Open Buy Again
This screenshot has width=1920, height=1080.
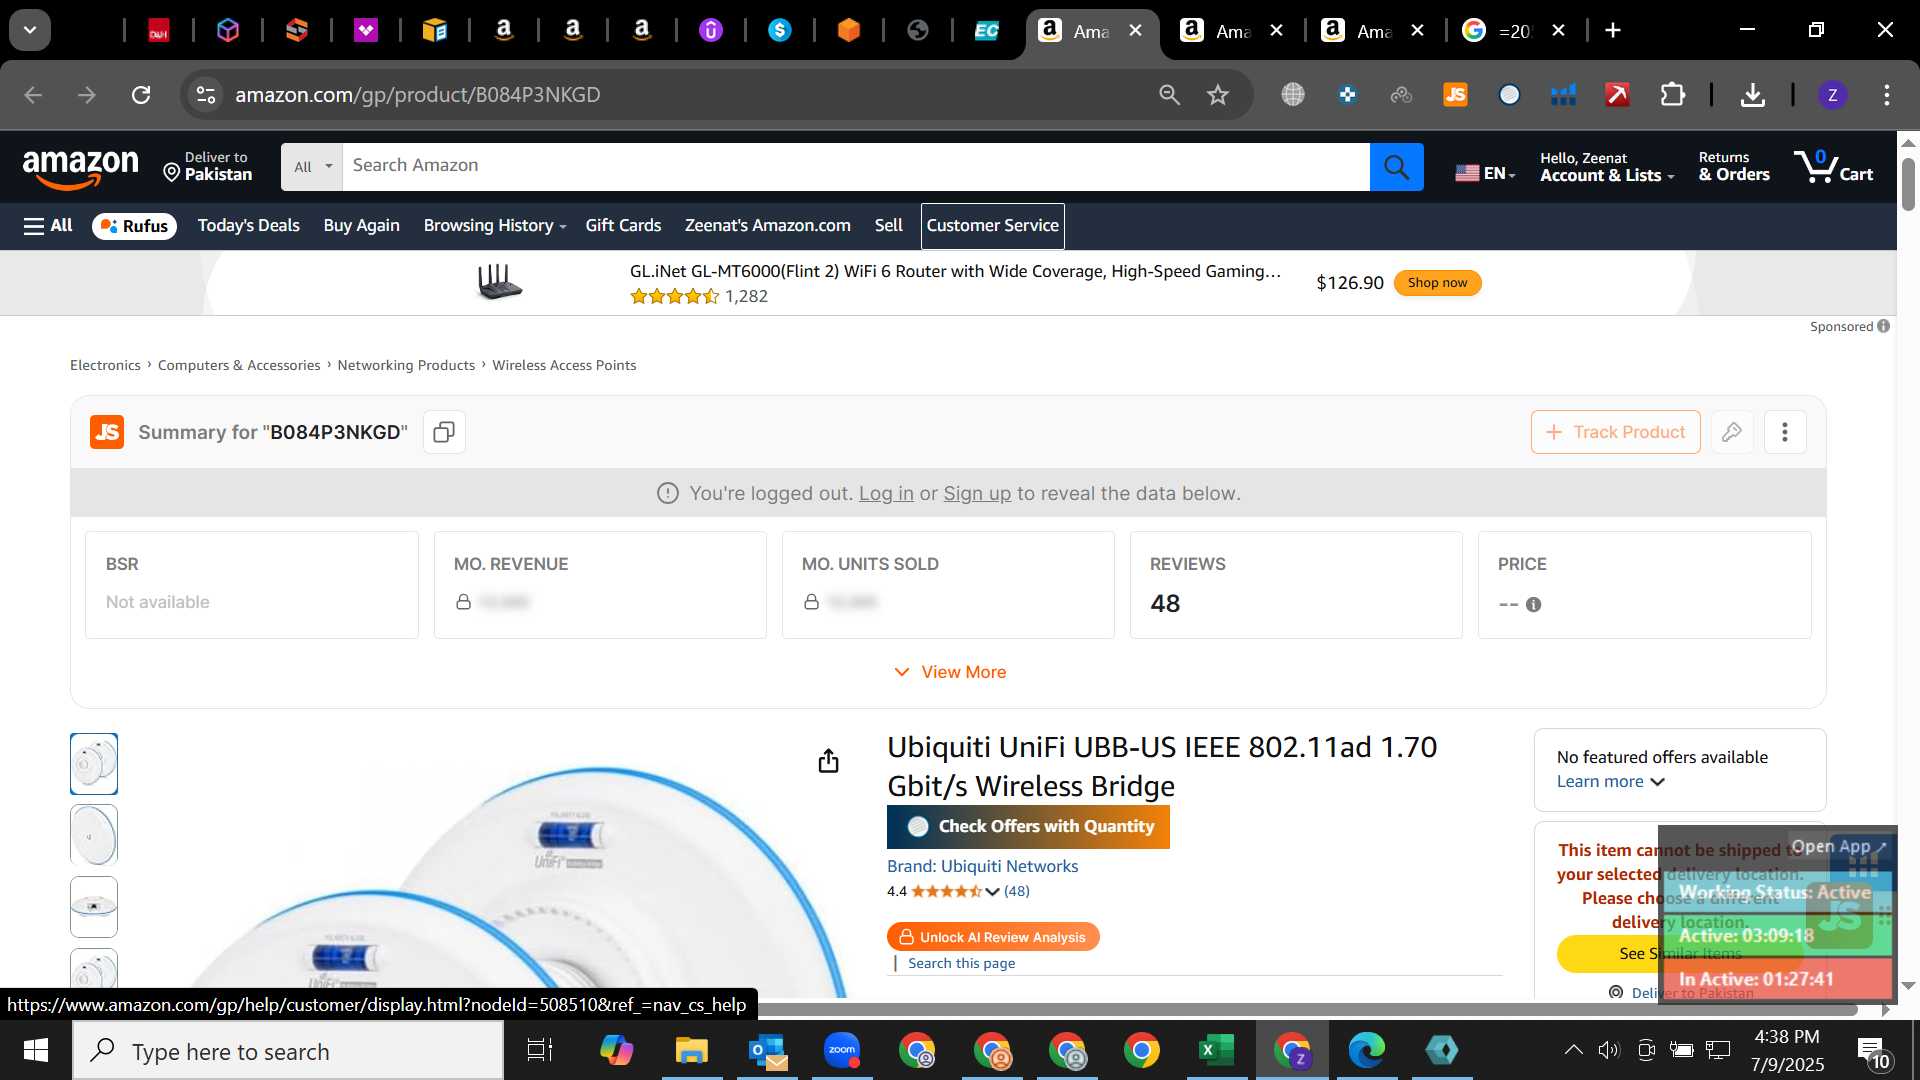[x=361, y=226]
